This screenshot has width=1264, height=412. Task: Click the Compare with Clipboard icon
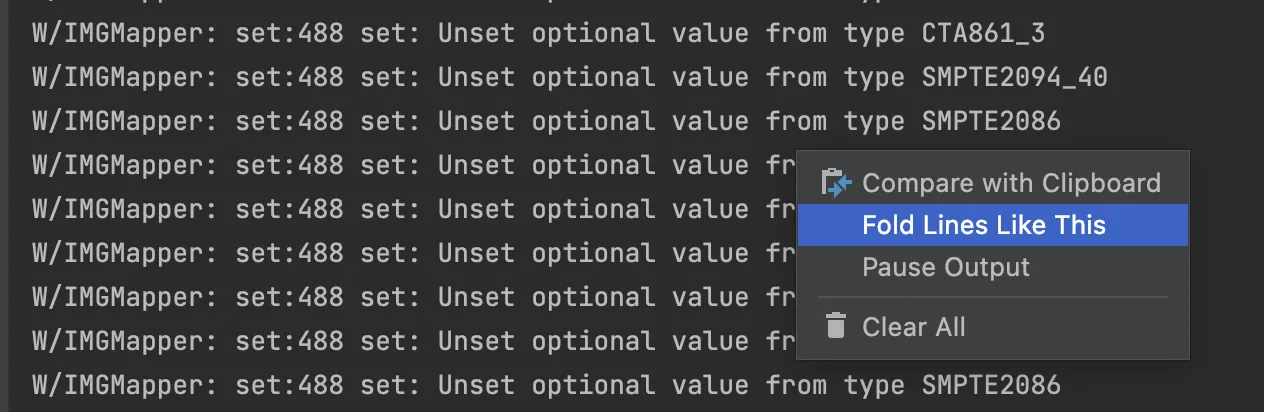coord(835,183)
